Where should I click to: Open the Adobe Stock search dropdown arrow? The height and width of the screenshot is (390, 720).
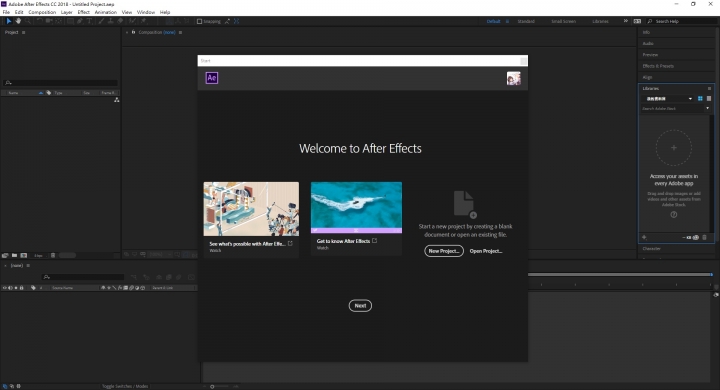pyautogui.click(x=708, y=108)
